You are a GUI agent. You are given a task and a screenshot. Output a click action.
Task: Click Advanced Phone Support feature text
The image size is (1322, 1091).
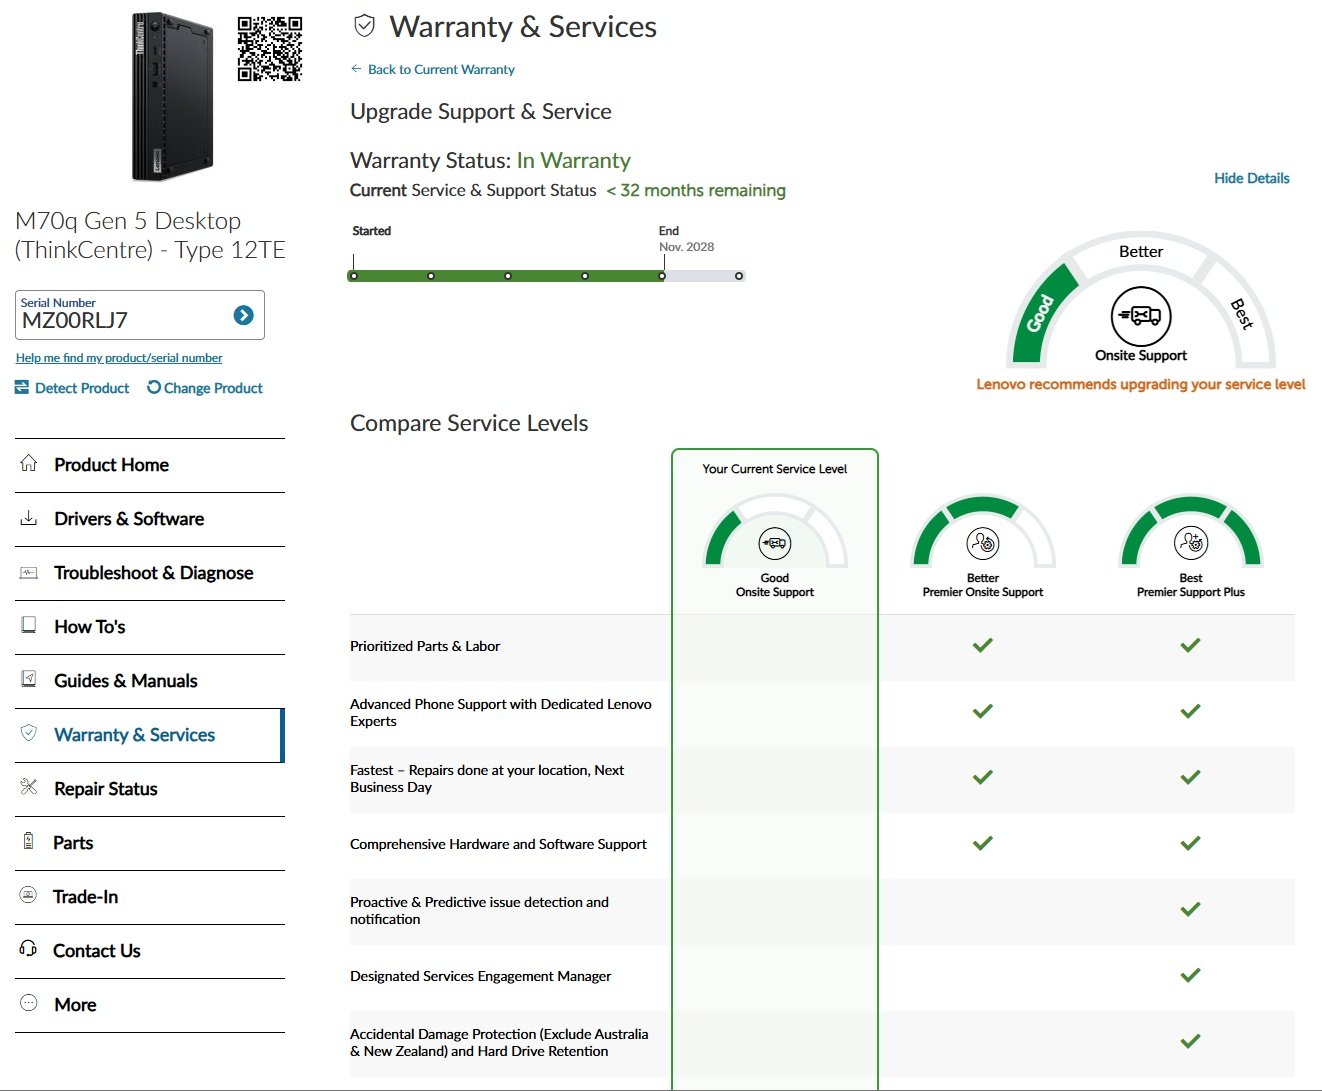pyautogui.click(x=501, y=712)
